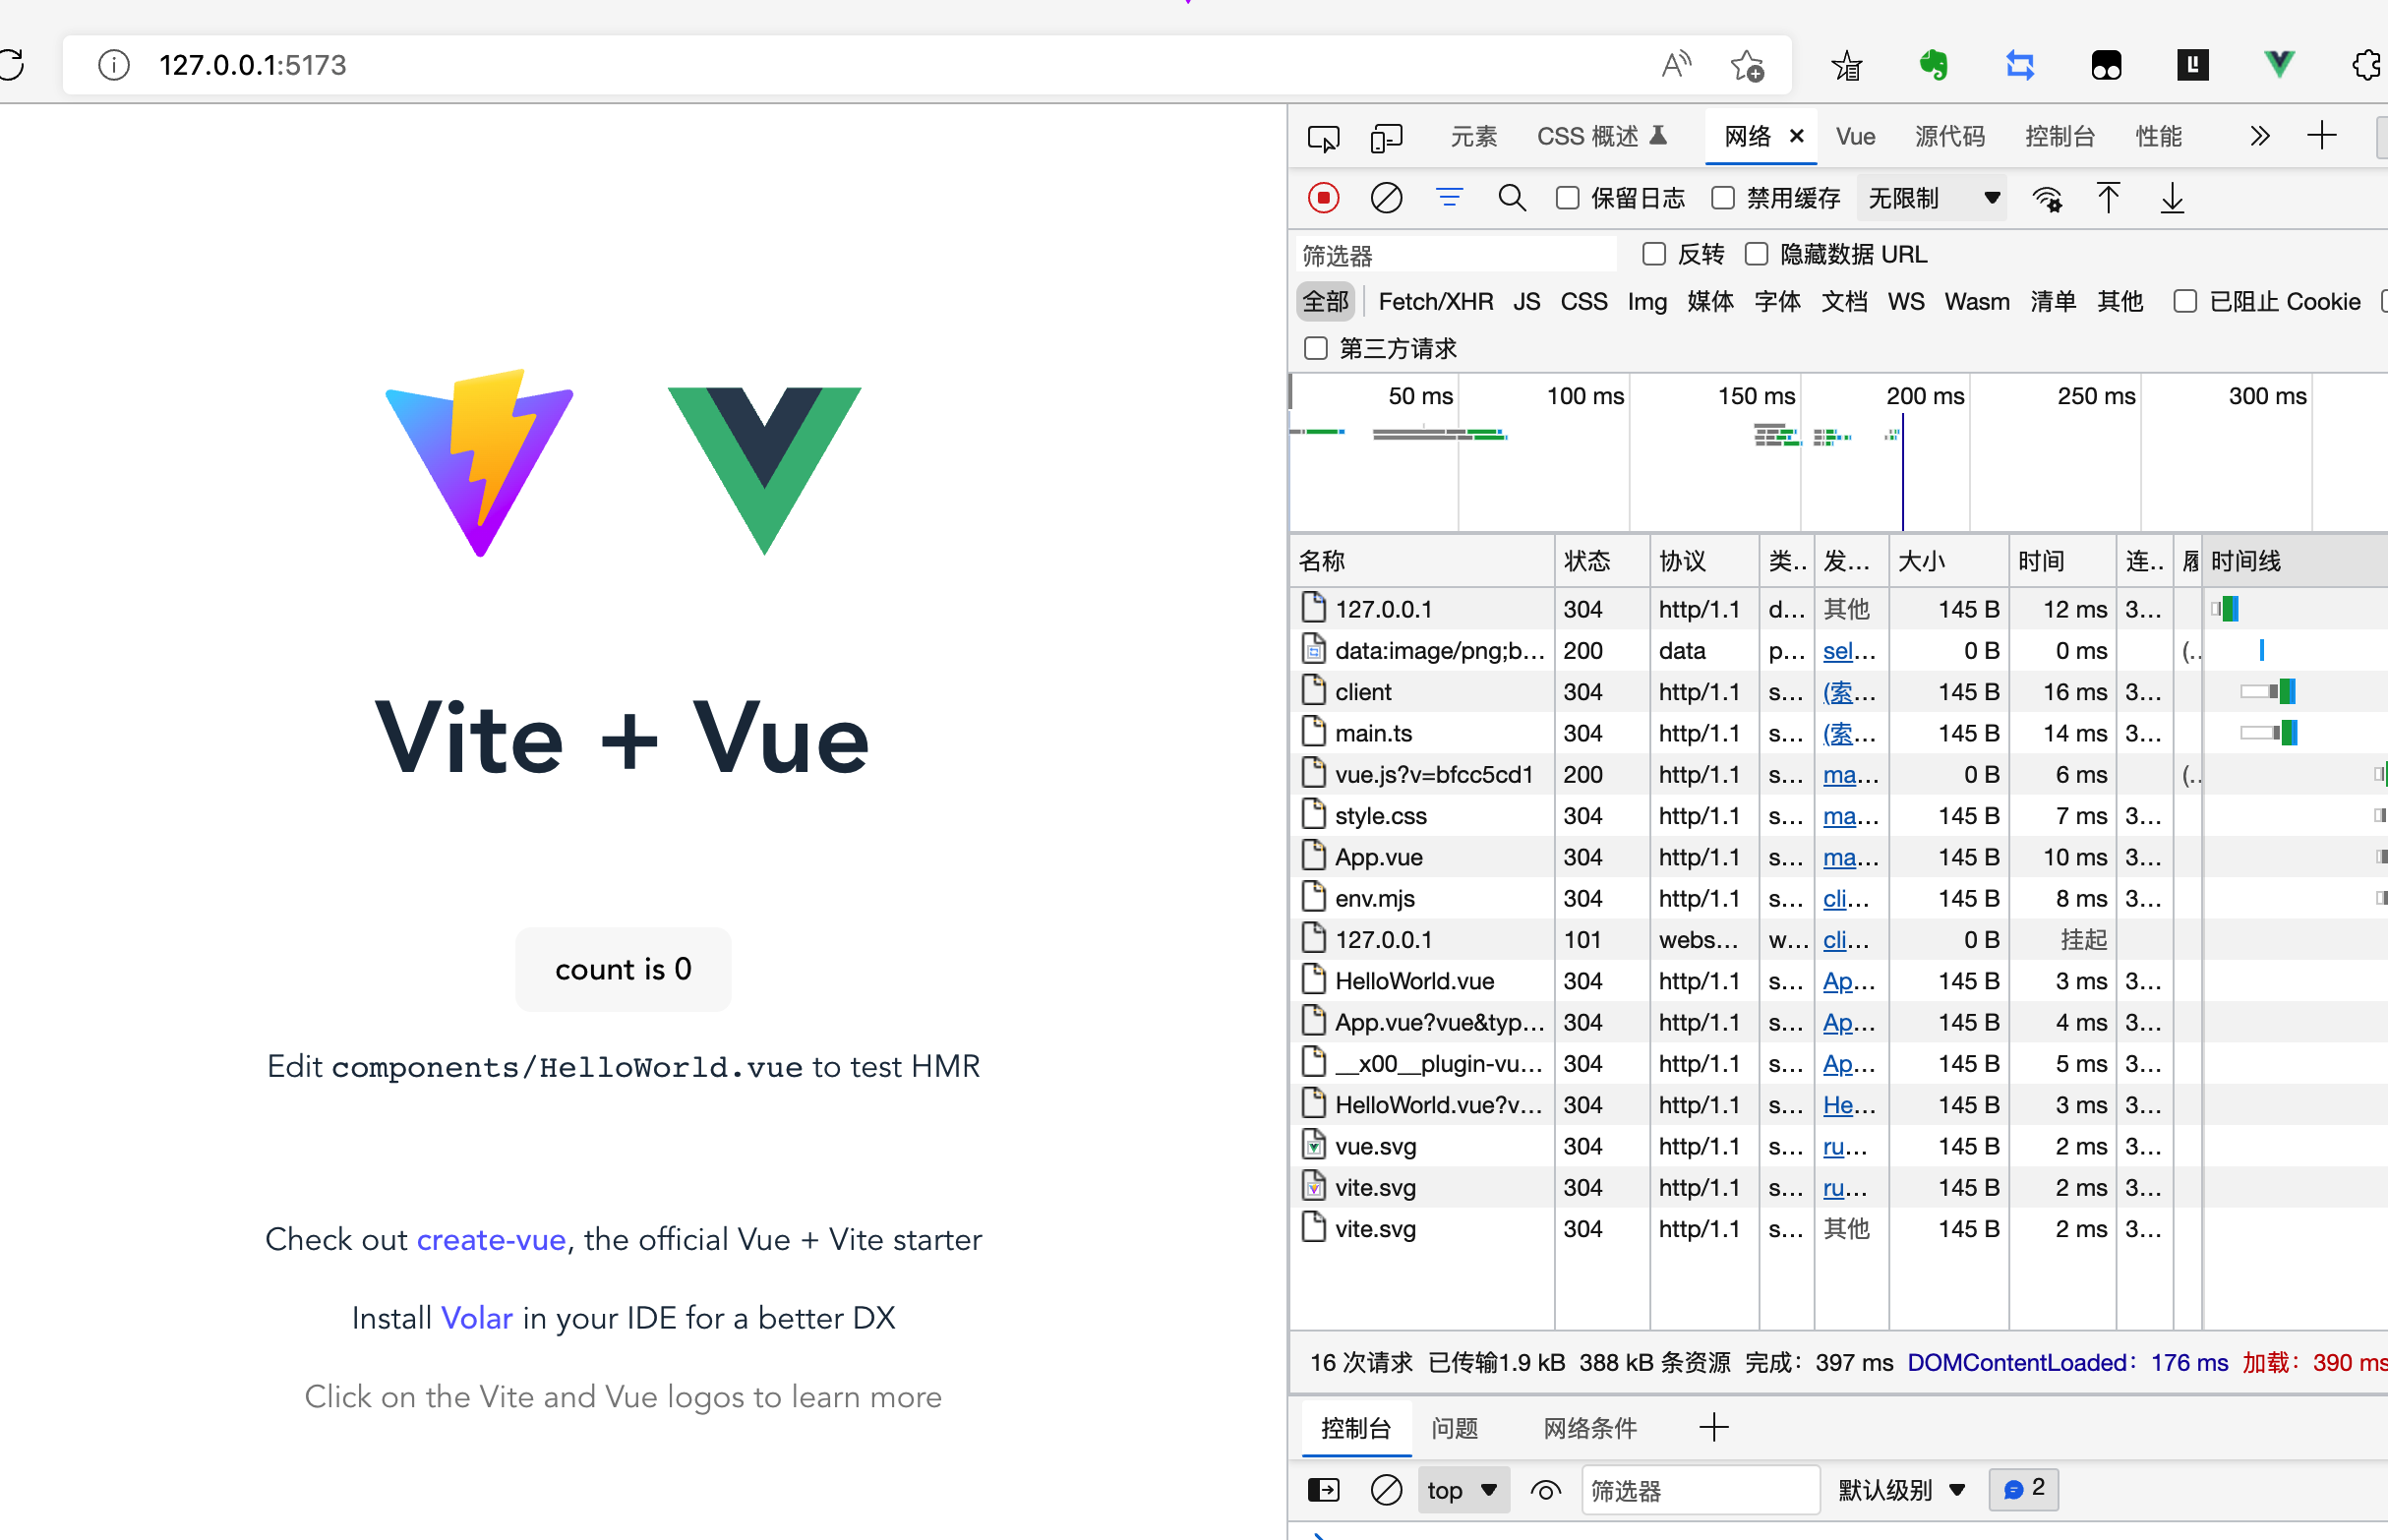Toggle console sidebar icon
The width and height of the screenshot is (2388, 1540).
(x=1323, y=1490)
